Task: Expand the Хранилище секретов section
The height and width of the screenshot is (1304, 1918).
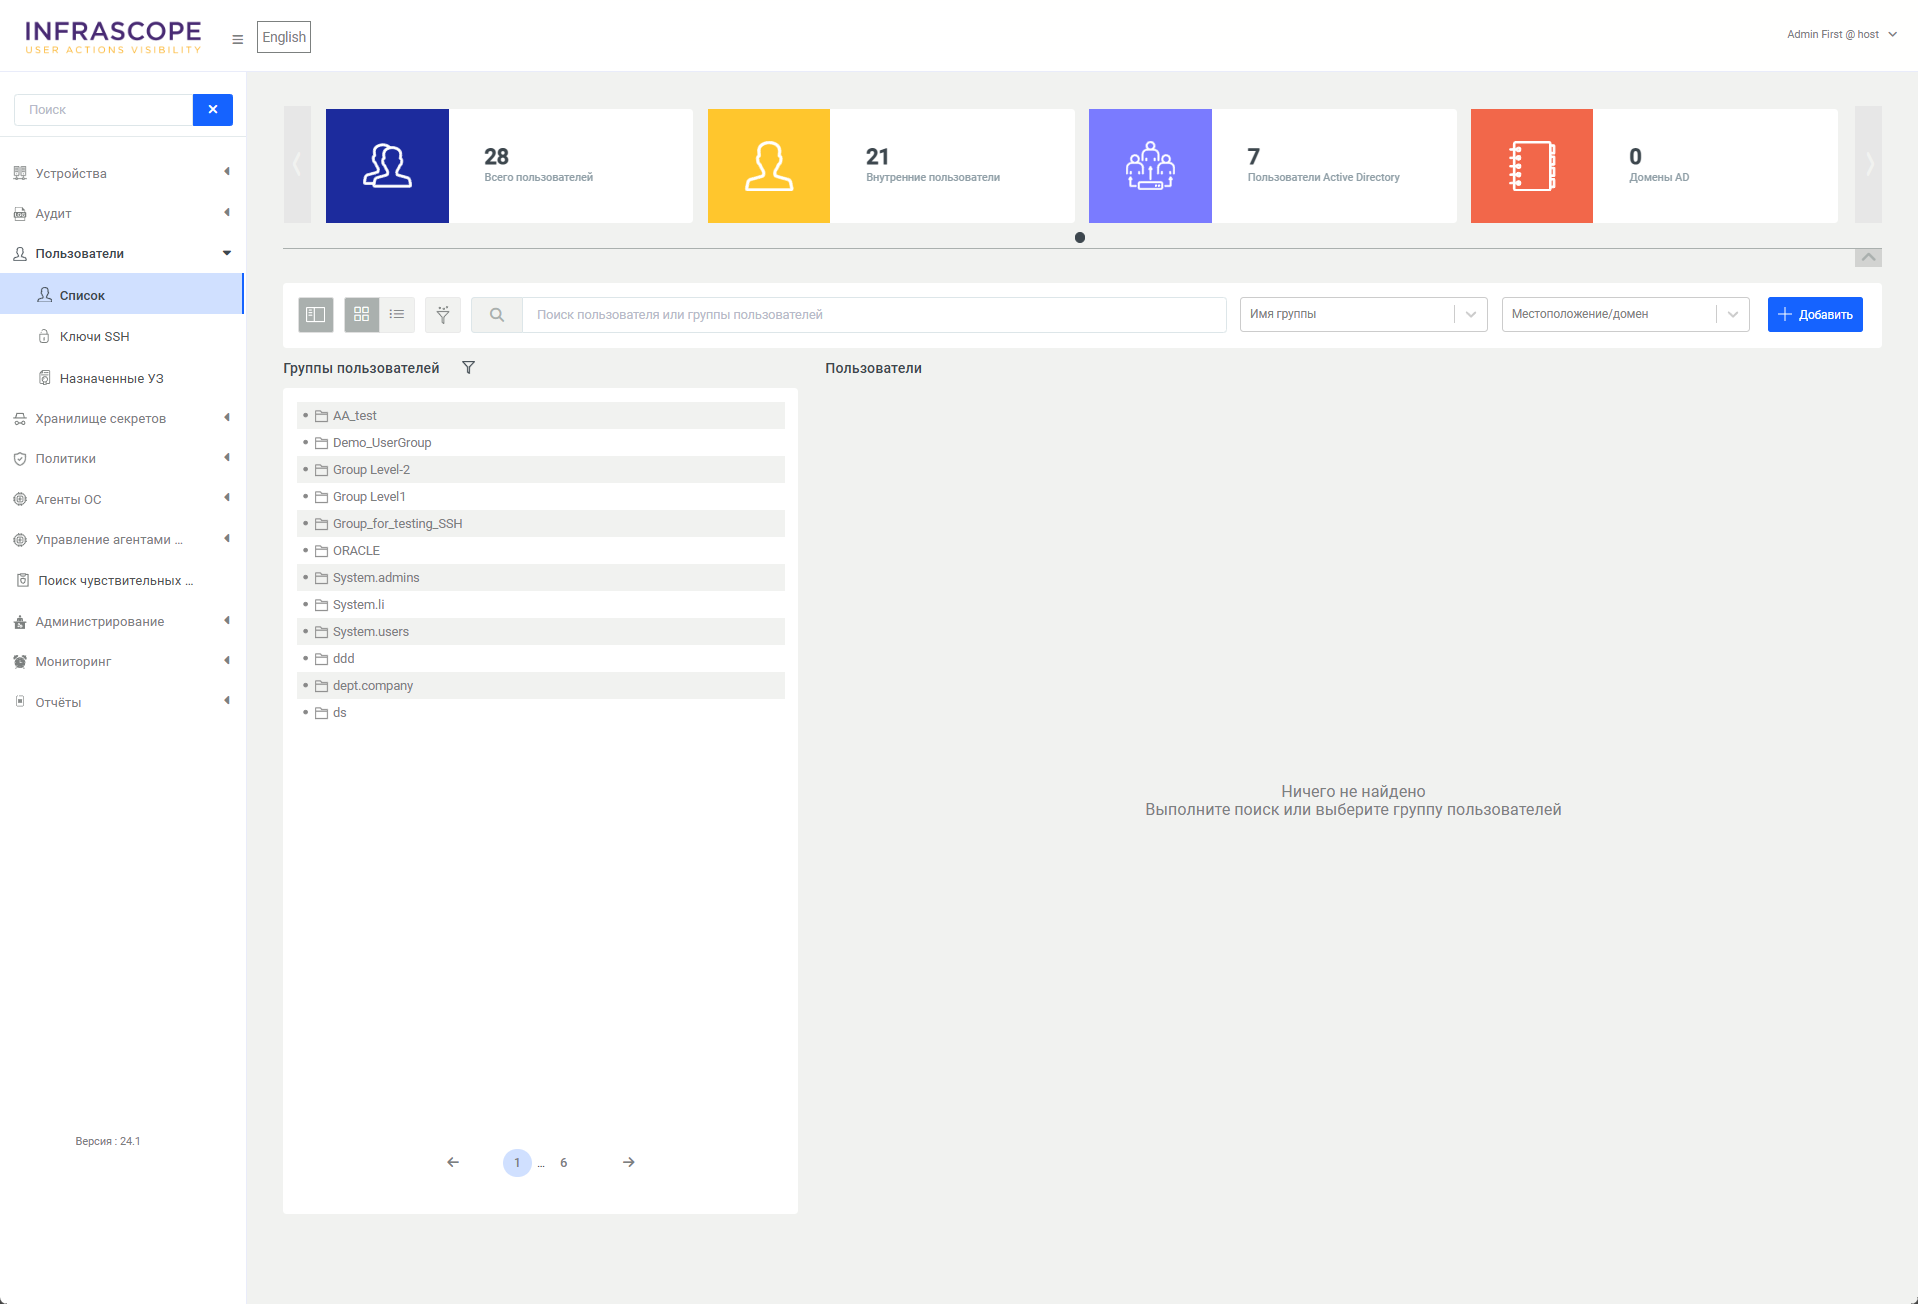Action: 122,418
